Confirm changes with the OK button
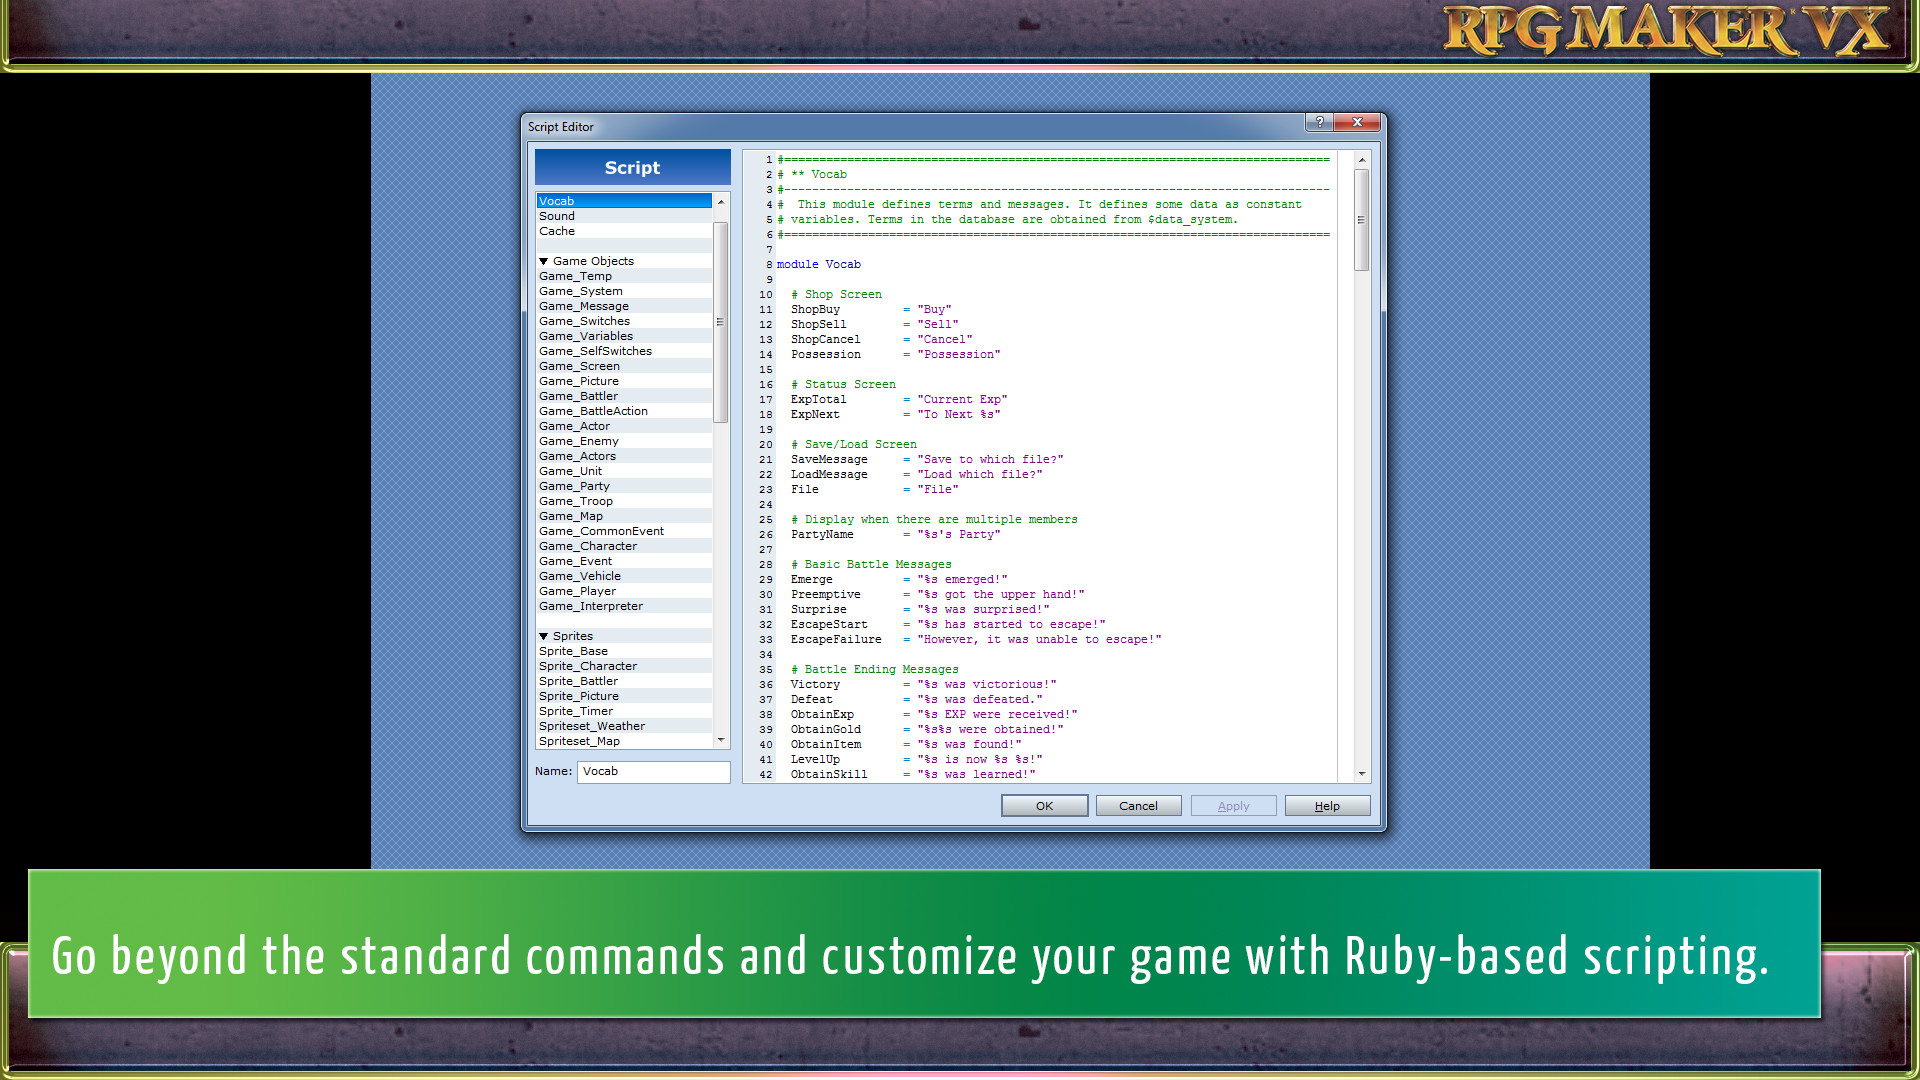 point(1044,805)
